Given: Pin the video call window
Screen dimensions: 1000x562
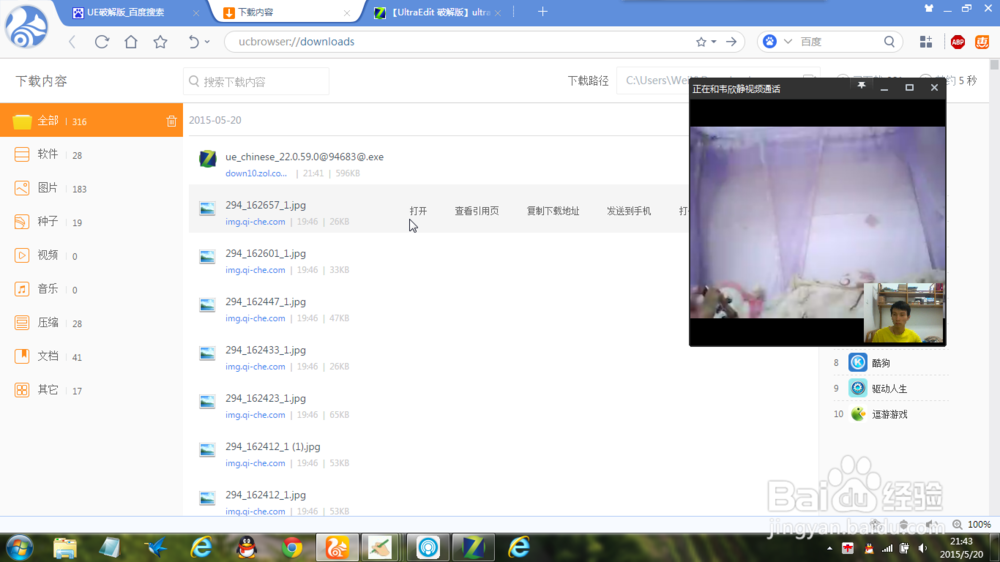Looking at the screenshot, I should point(861,87).
